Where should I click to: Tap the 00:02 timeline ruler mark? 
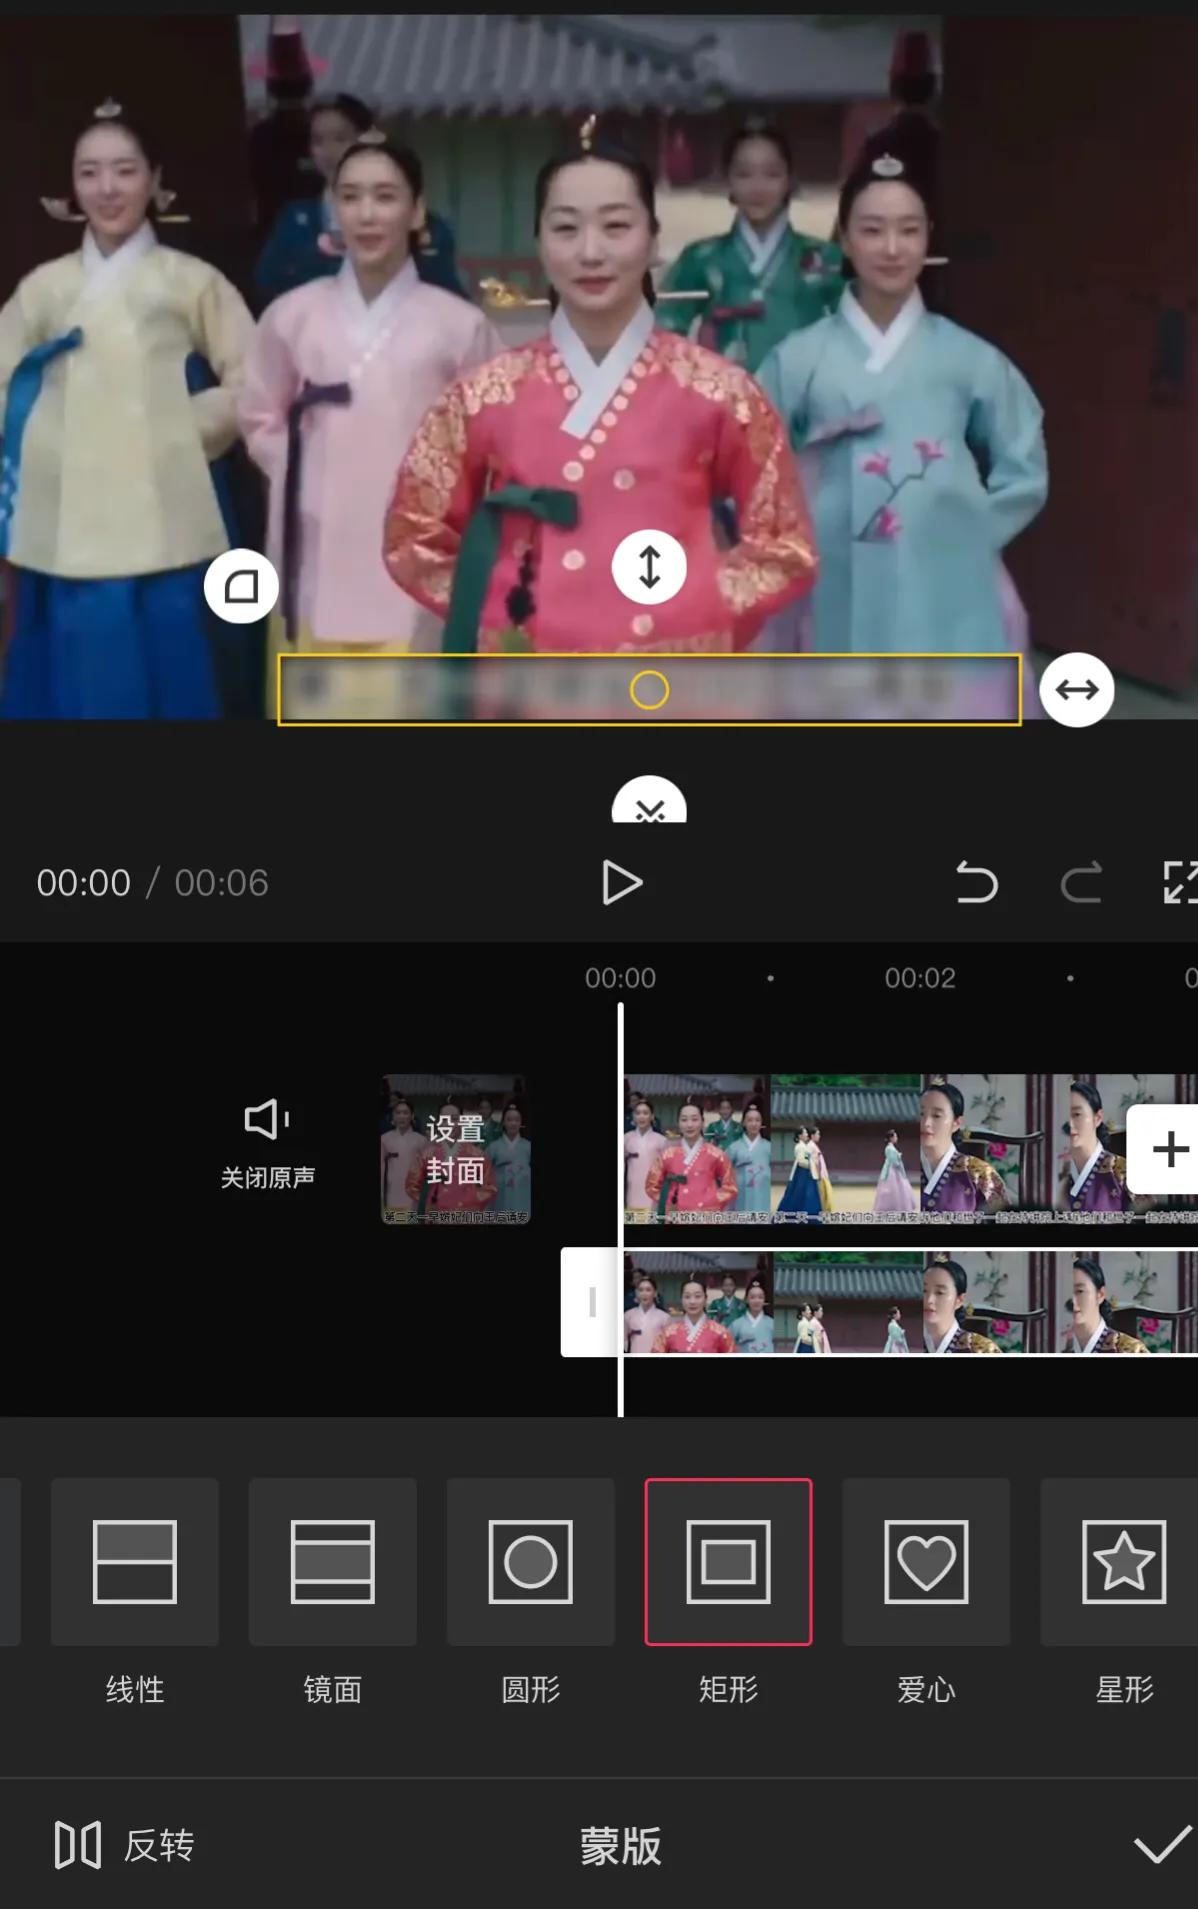(x=920, y=978)
